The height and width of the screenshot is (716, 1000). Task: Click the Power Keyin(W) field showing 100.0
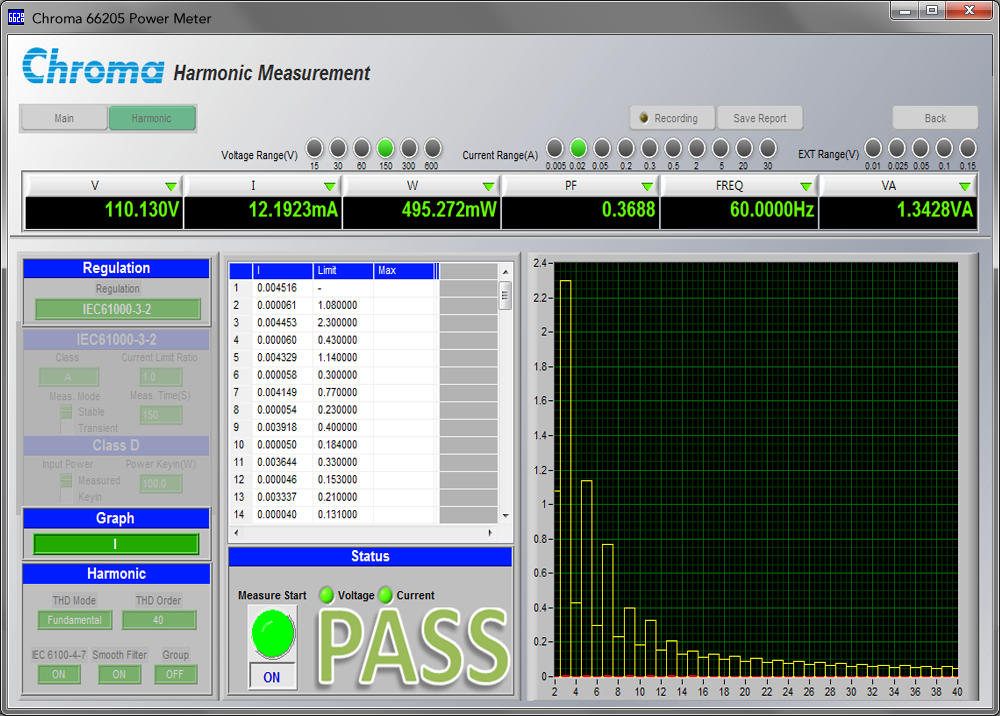point(161,483)
